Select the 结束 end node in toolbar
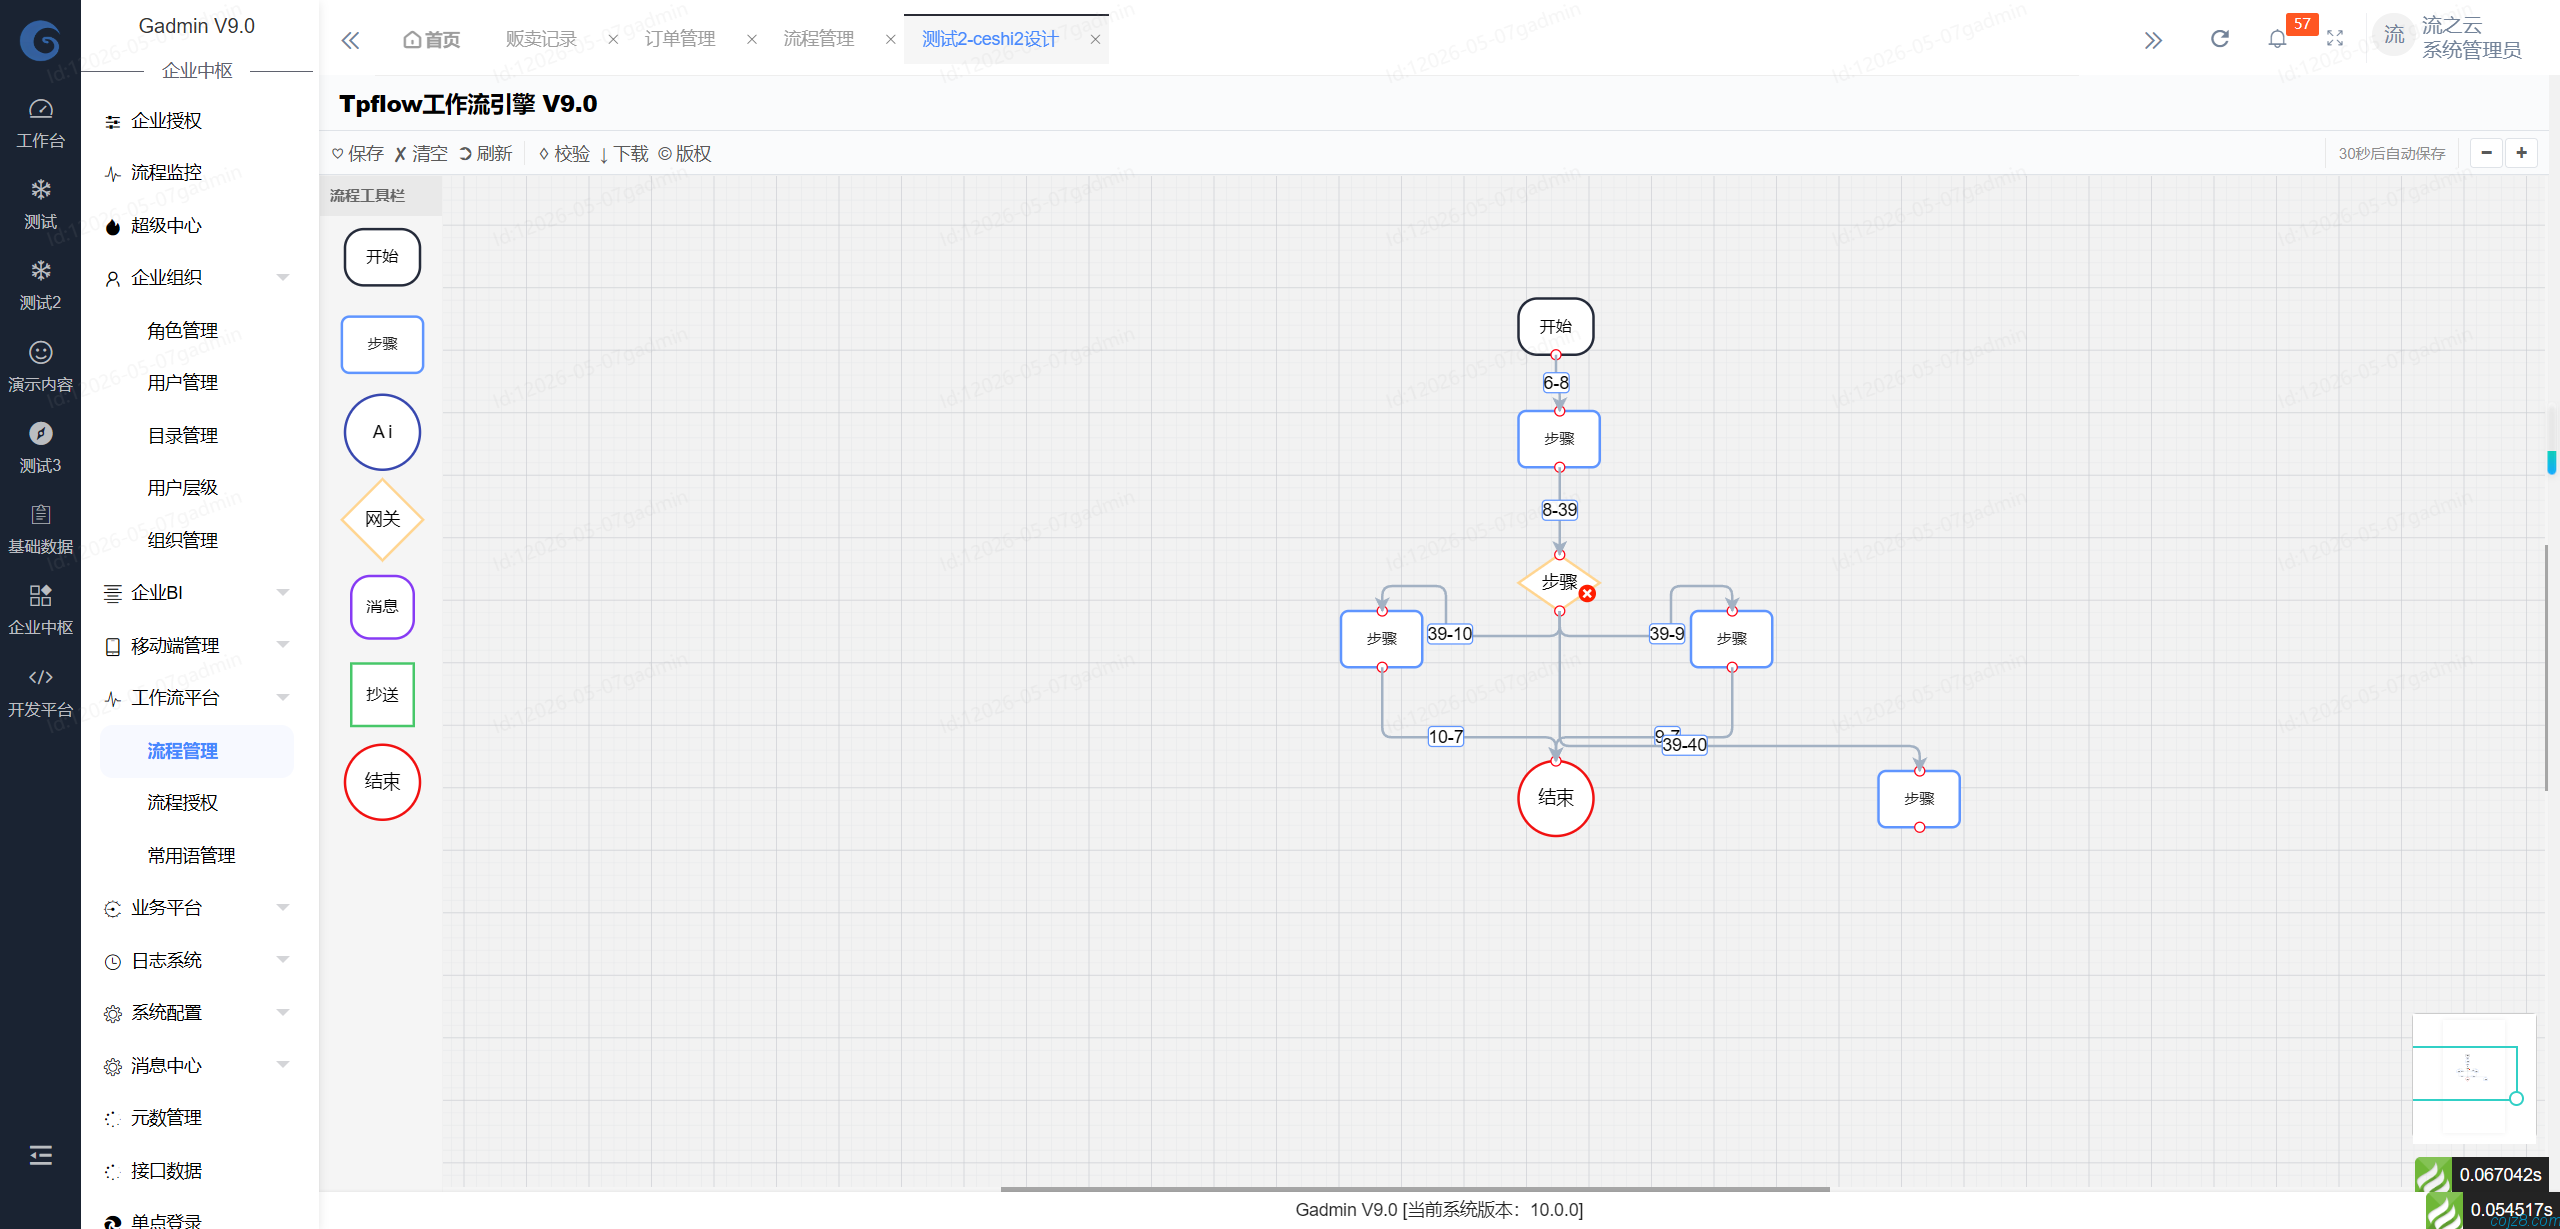The height and width of the screenshot is (1229, 2560). (382, 782)
